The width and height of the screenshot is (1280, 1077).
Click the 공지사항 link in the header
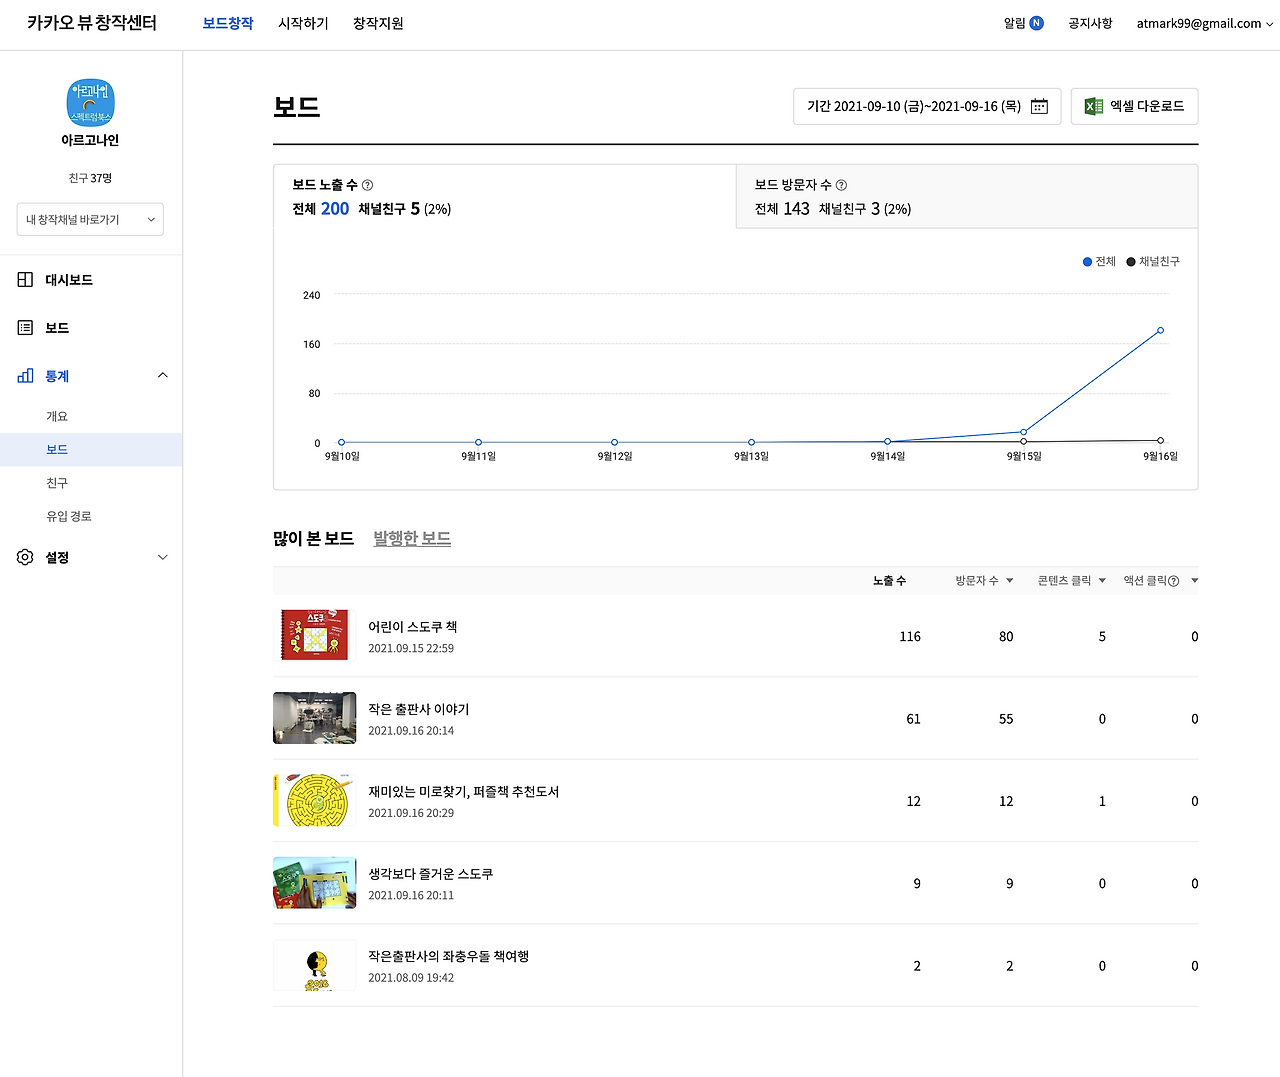(x=1089, y=23)
